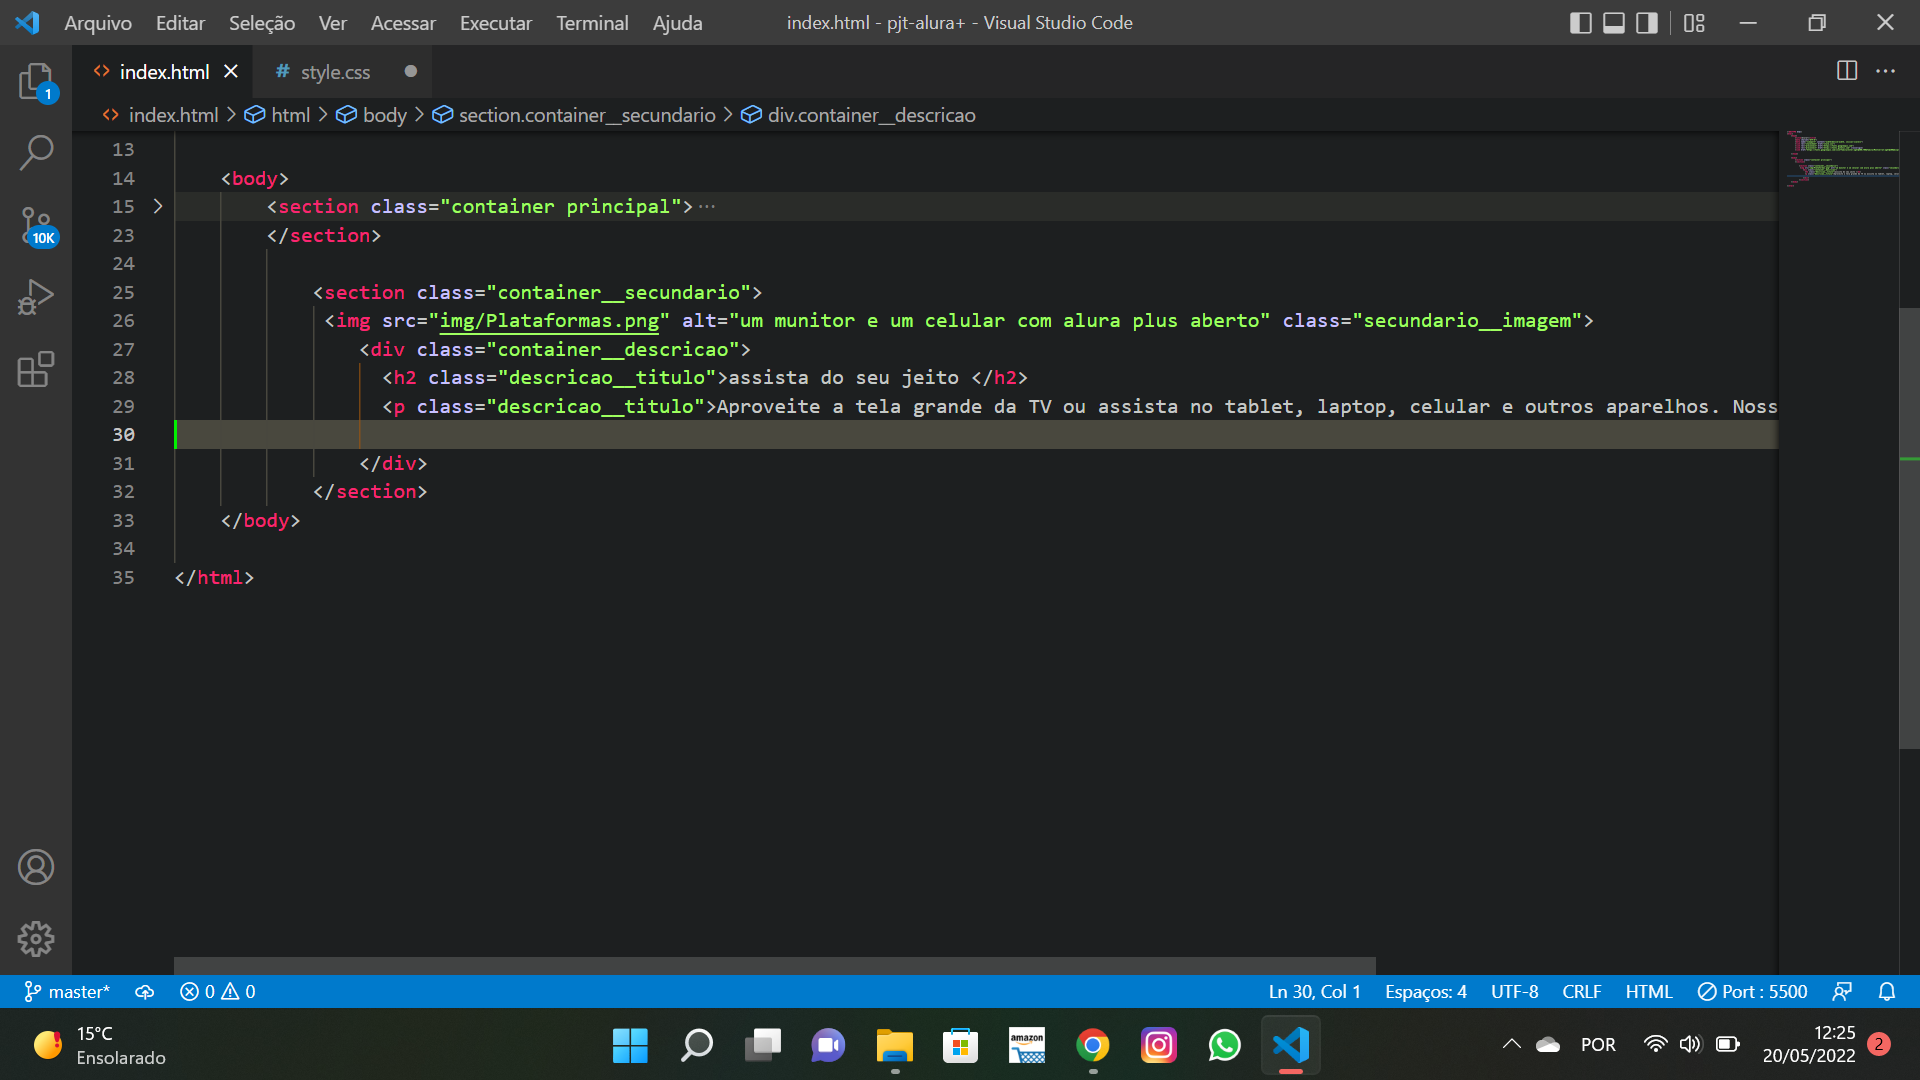This screenshot has width=1920, height=1080.
Task: Toggle bottom Panel visibility
Action: [x=1614, y=22]
